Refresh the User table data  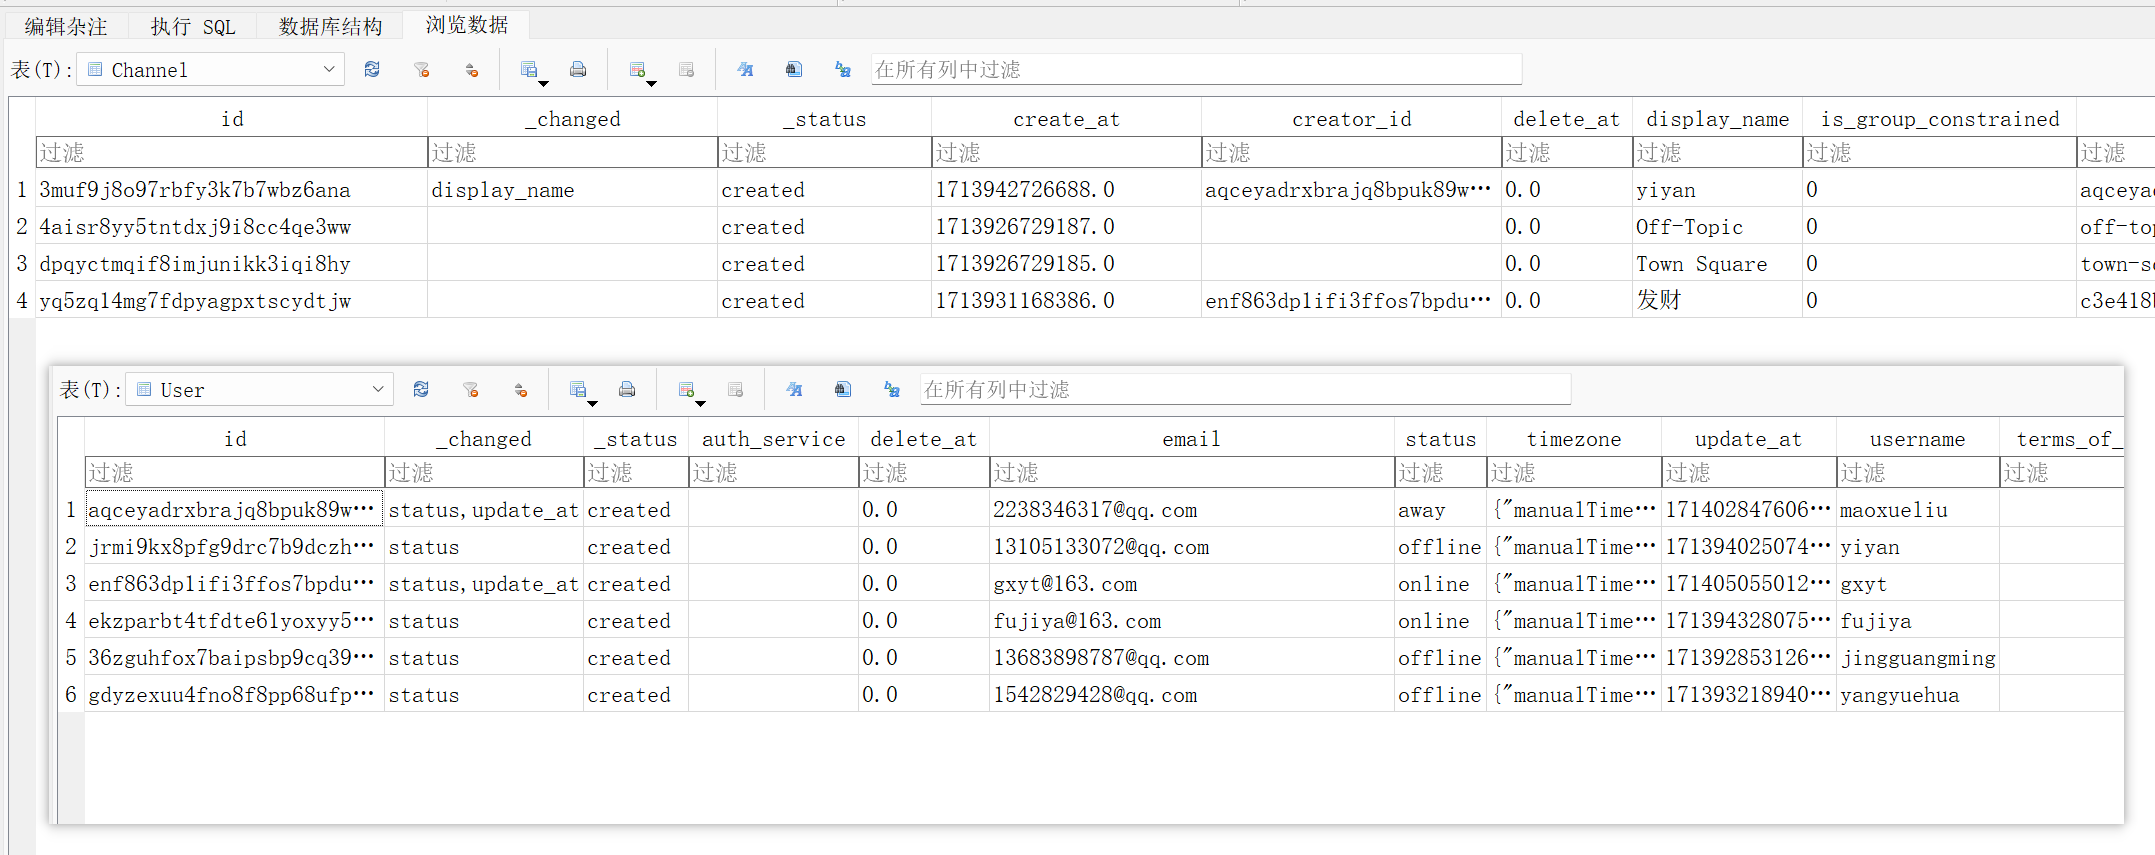pyautogui.click(x=421, y=389)
